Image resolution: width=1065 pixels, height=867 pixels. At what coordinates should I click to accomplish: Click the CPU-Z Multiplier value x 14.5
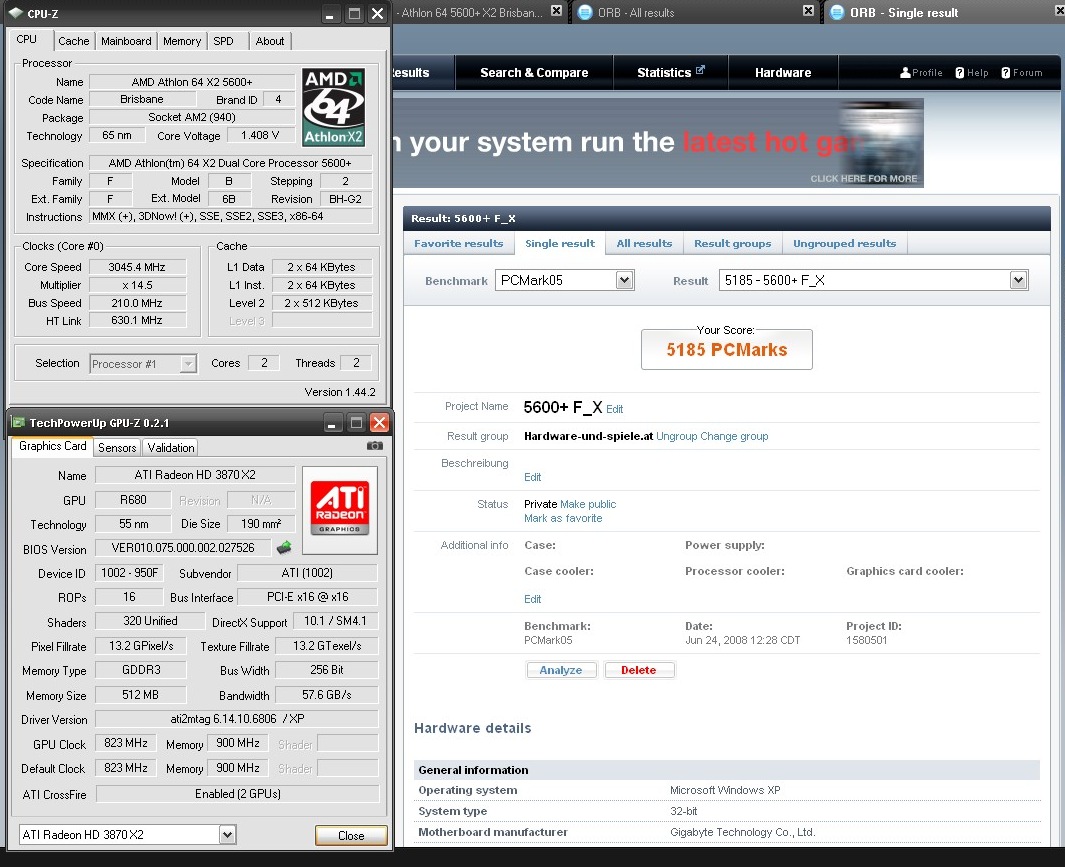click(137, 285)
